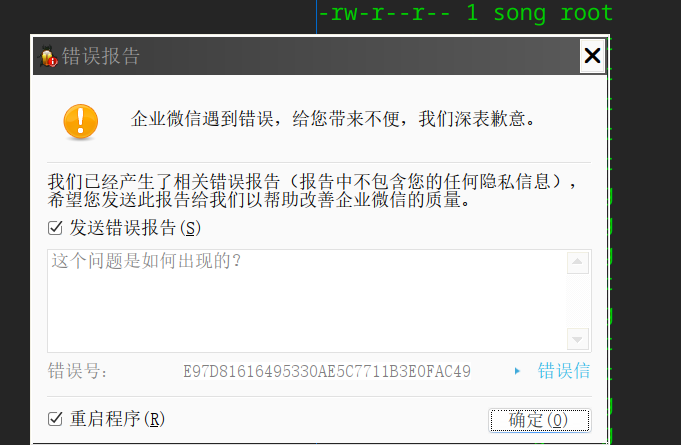Select the error code E97D81616495330AE5C7711B3E0FAC49
Screen dimensions: 681x445
click(327, 372)
